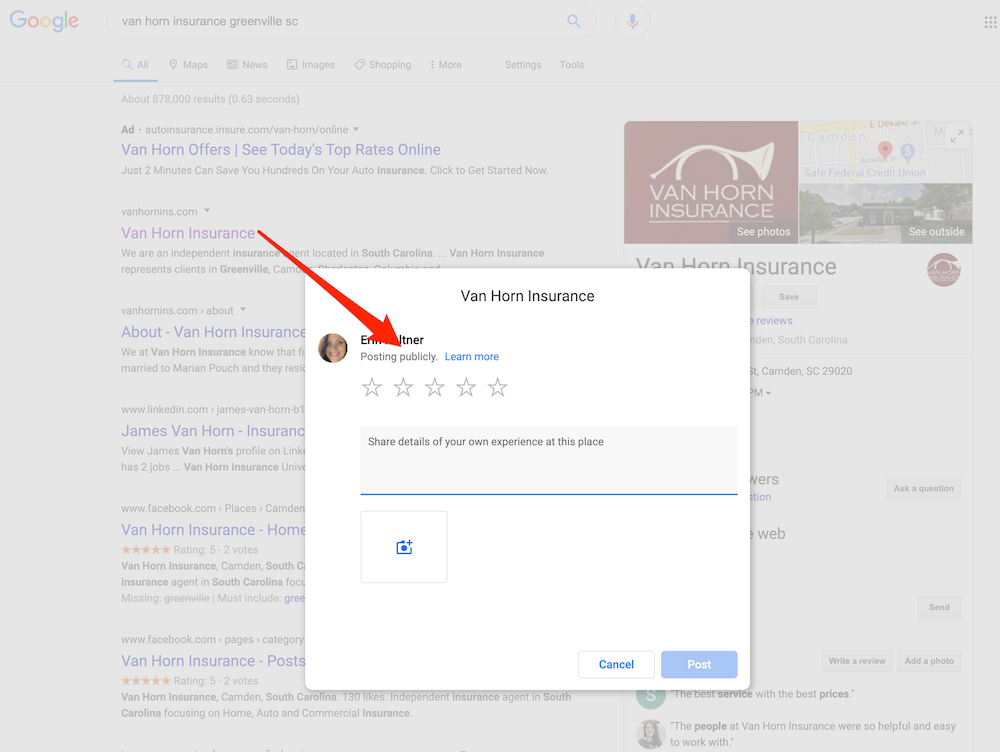Click the reviewer profile photo in the dialog

coord(333,348)
